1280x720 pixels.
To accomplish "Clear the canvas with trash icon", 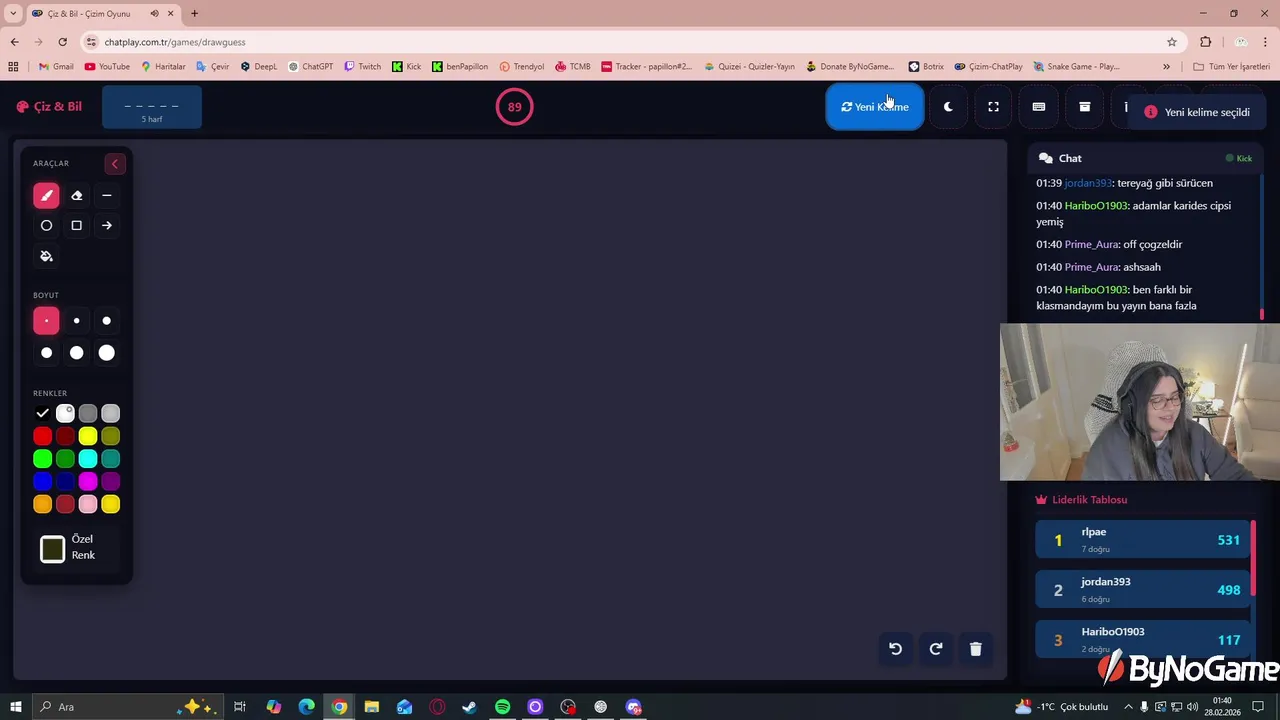I will click(976, 649).
